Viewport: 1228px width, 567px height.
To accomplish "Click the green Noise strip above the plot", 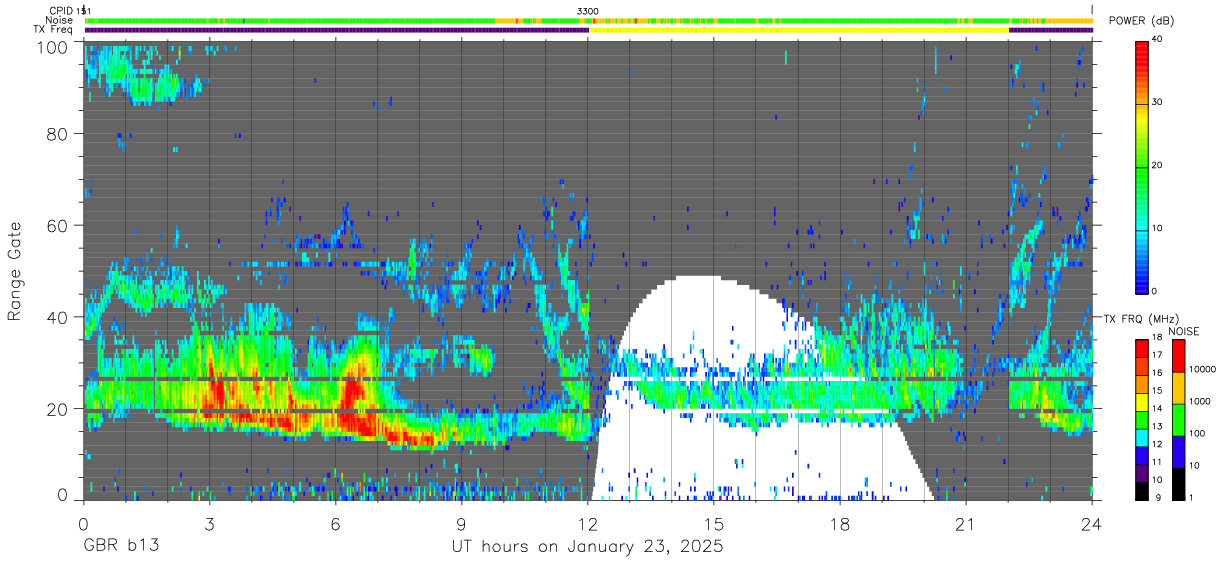I will click(290, 20).
